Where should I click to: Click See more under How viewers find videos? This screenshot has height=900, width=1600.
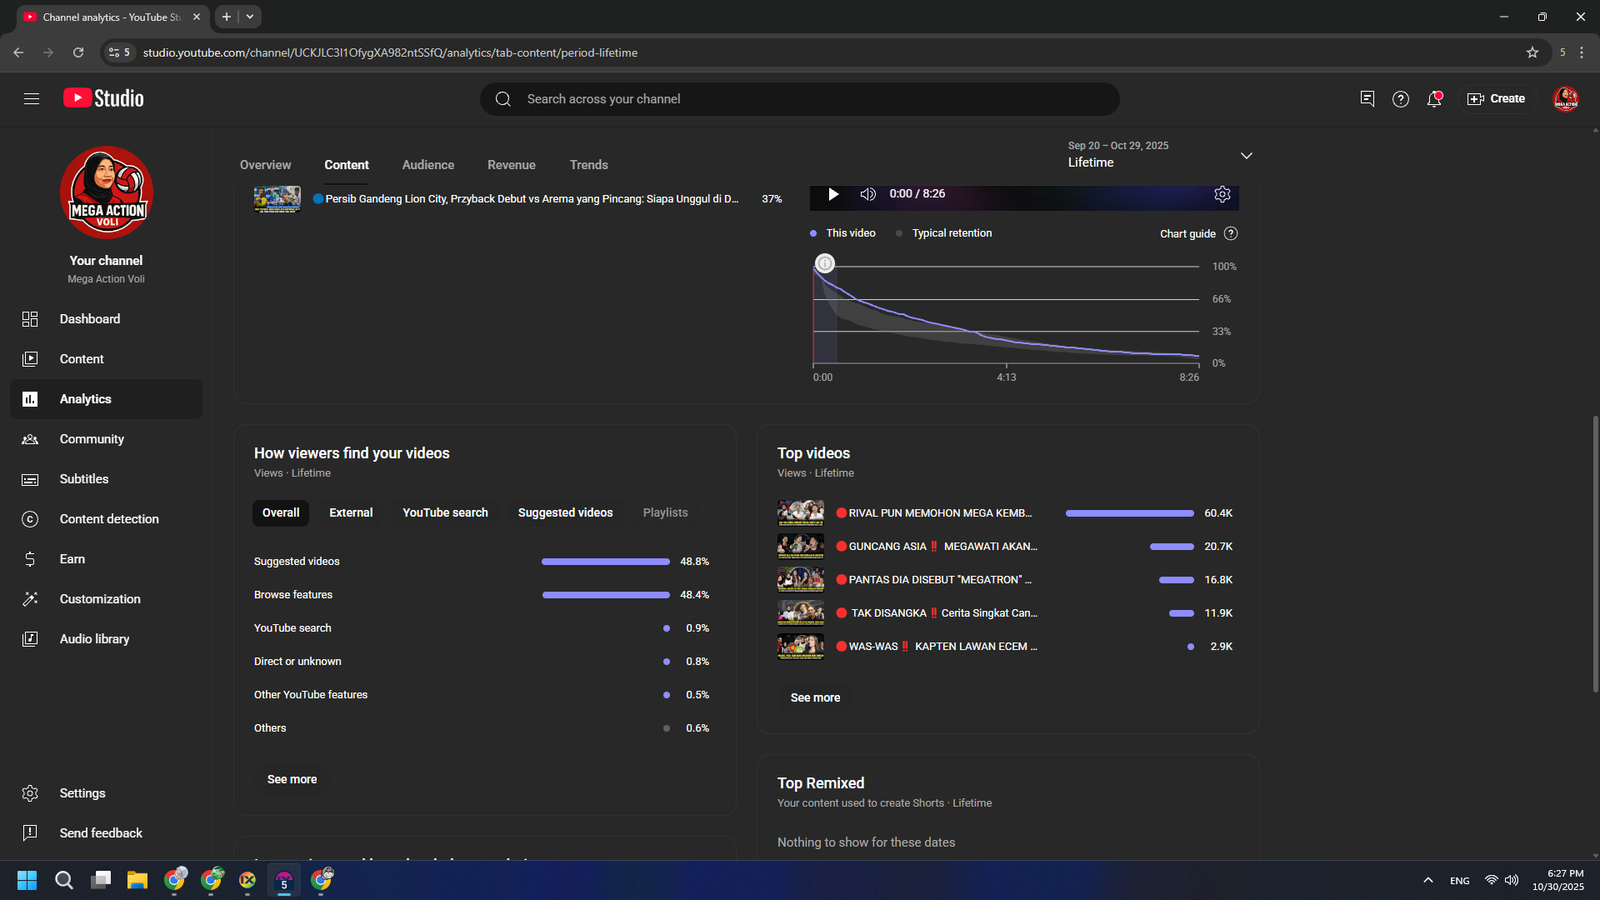click(x=292, y=780)
